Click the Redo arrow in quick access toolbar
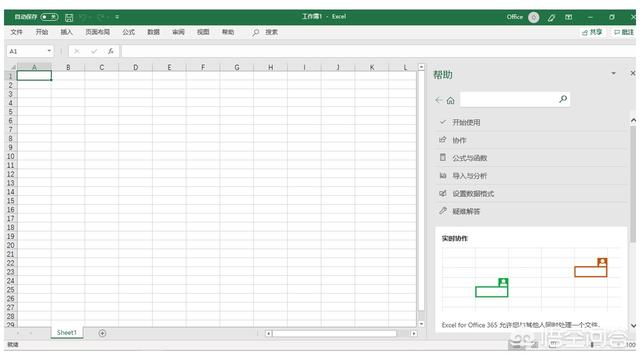 coord(101,17)
